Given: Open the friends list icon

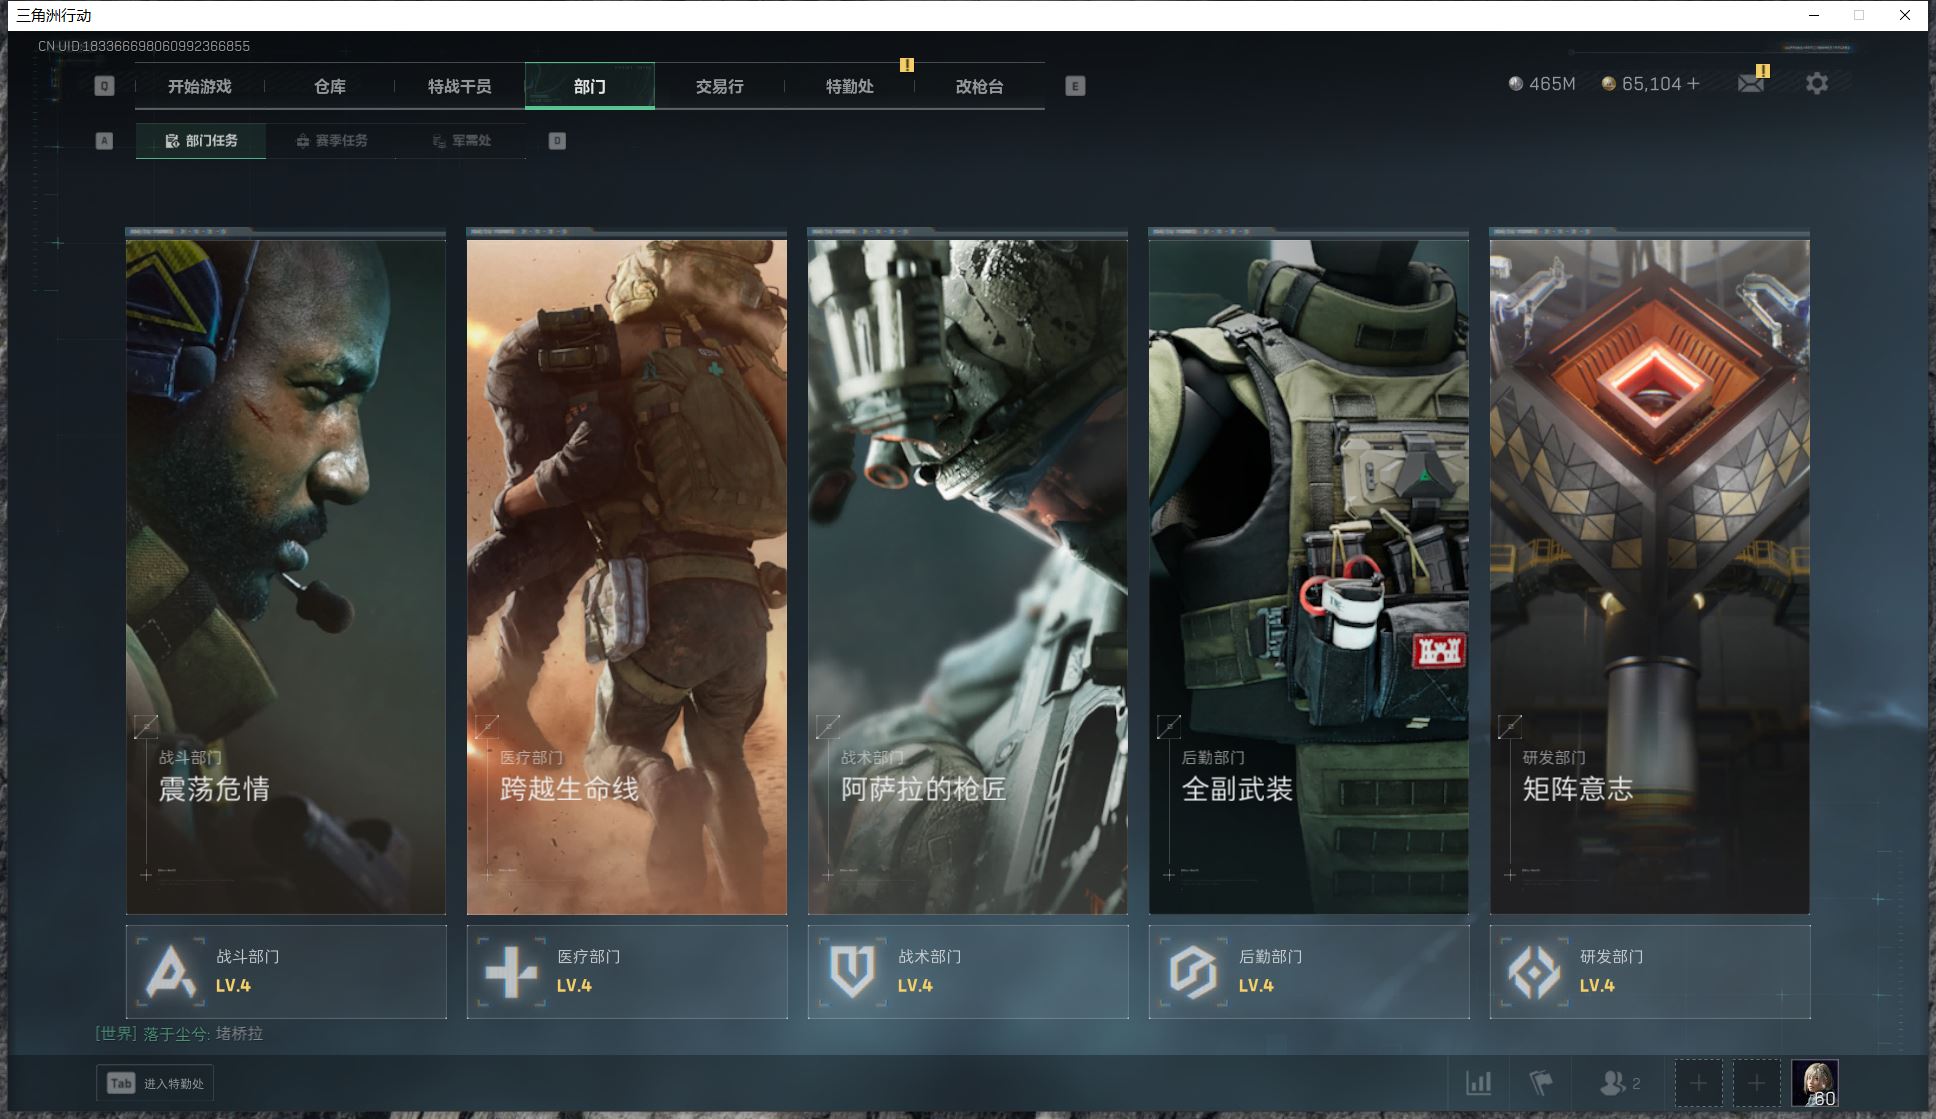Looking at the screenshot, I should click(x=1612, y=1083).
